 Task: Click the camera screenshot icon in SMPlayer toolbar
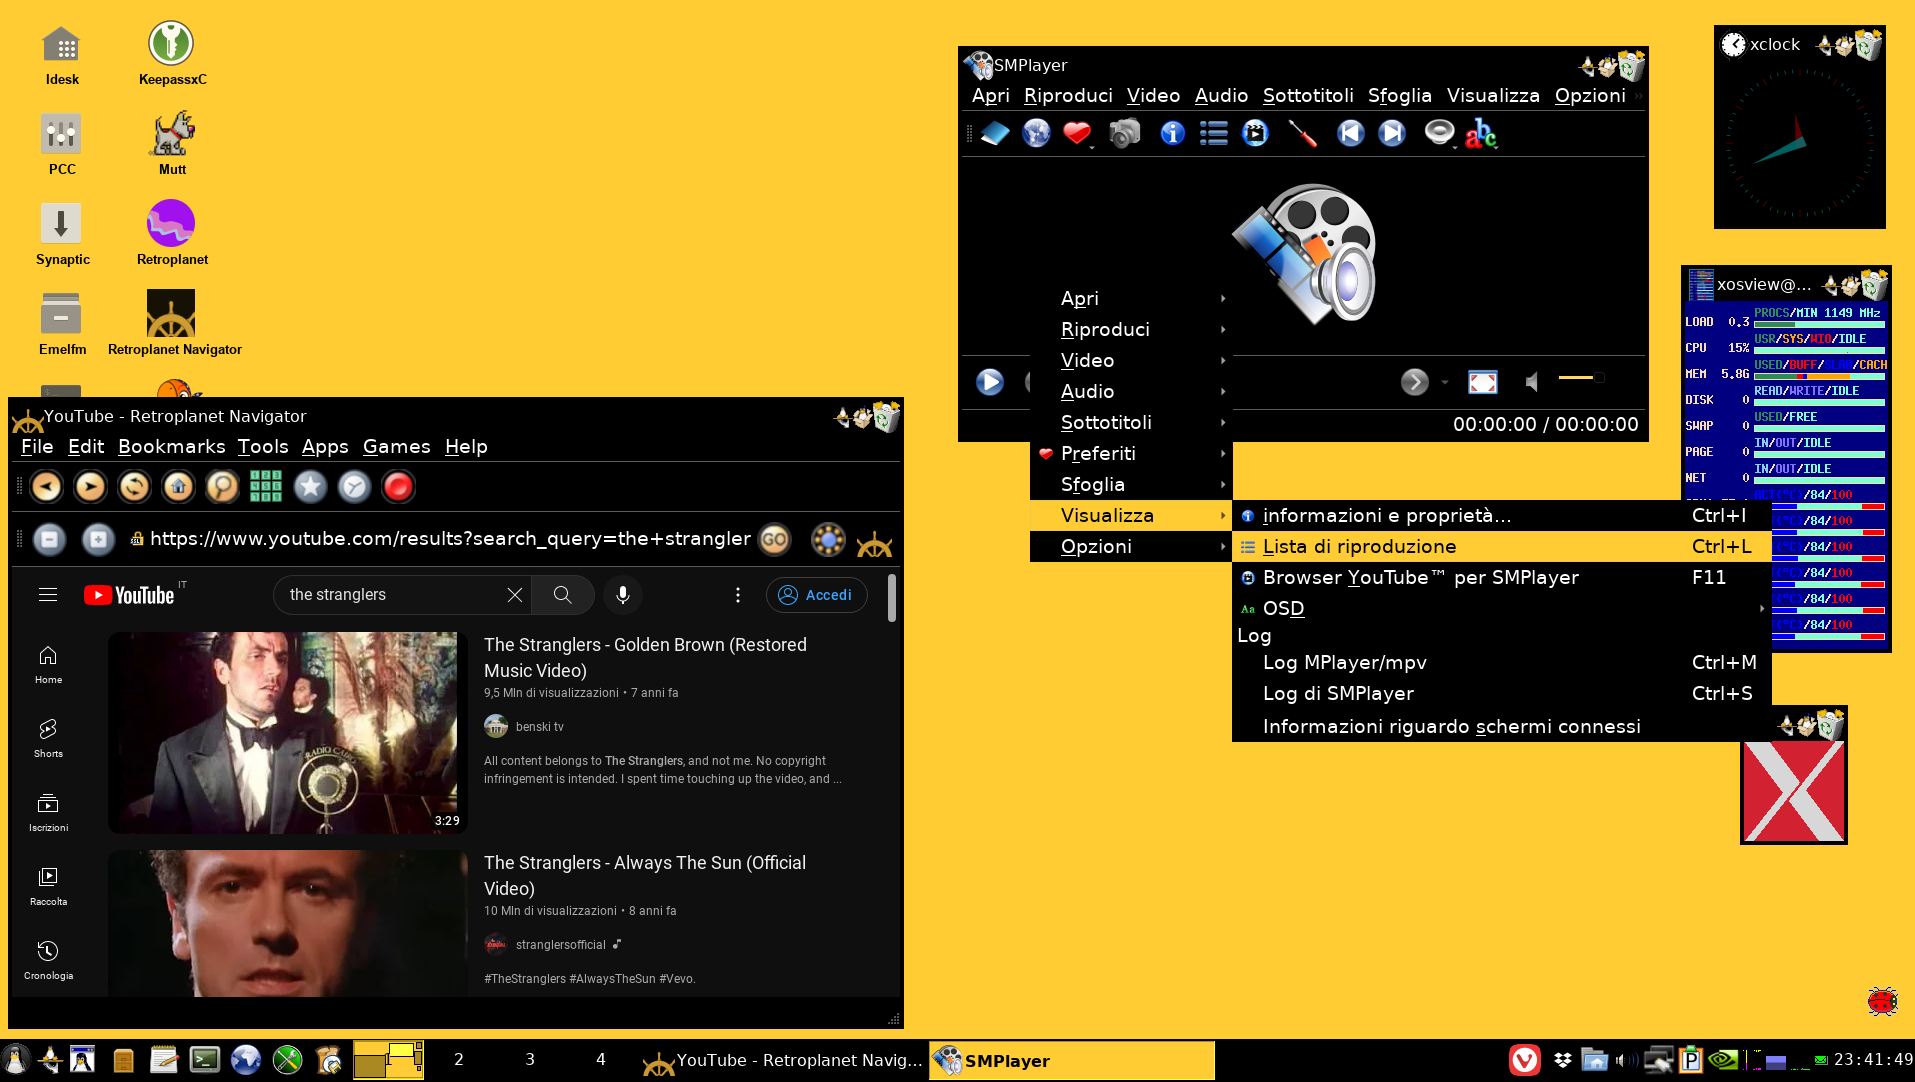1125,133
